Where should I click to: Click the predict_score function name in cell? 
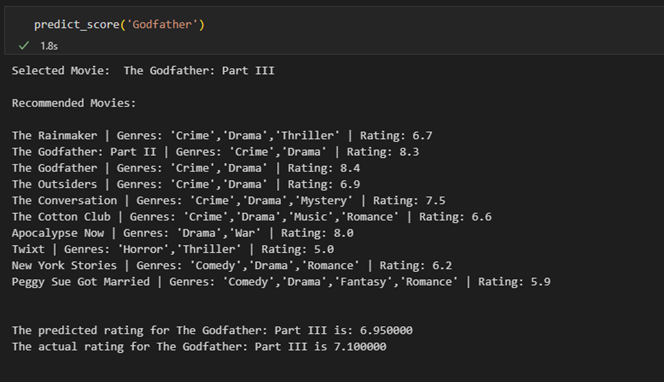pyautogui.click(x=77, y=25)
